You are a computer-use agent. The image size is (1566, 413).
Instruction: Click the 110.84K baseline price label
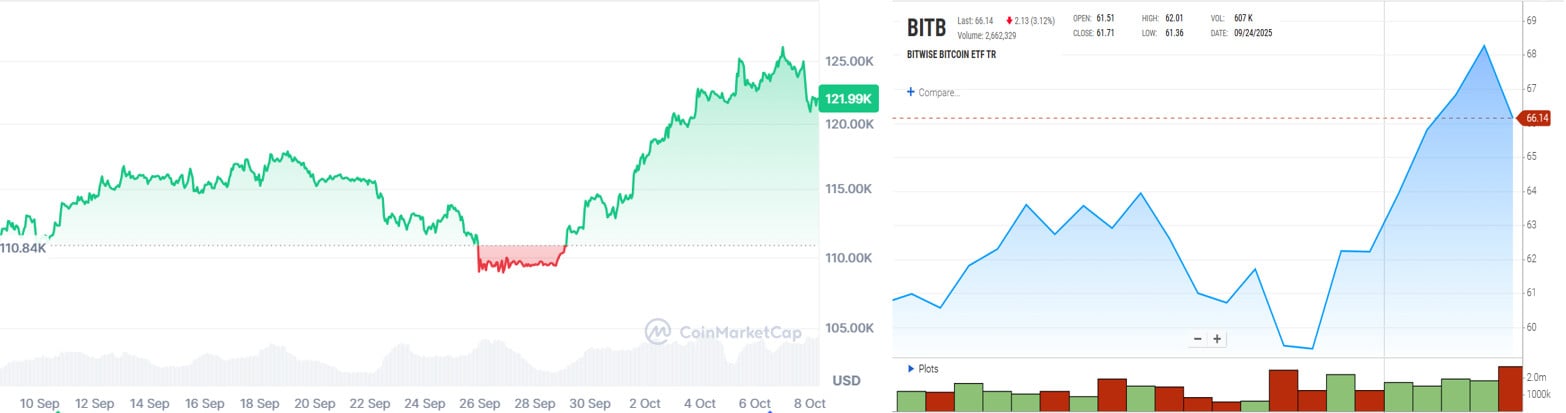pyautogui.click(x=23, y=247)
